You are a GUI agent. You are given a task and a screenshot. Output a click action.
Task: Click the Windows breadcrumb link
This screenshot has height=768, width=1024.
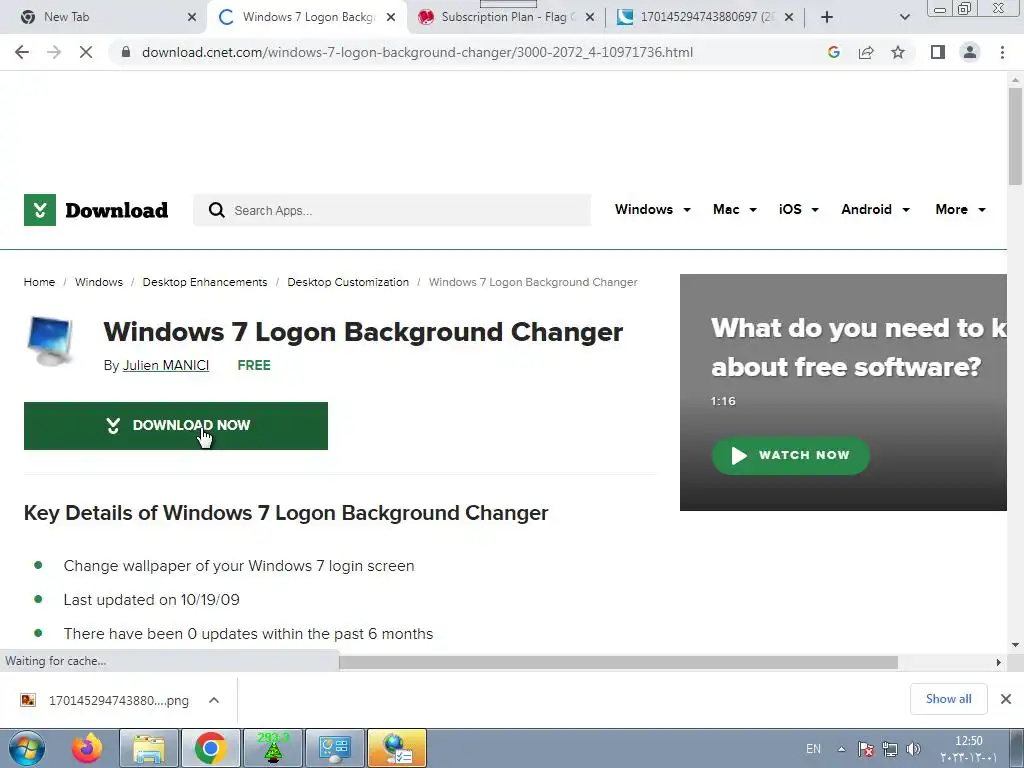pyautogui.click(x=99, y=282)
